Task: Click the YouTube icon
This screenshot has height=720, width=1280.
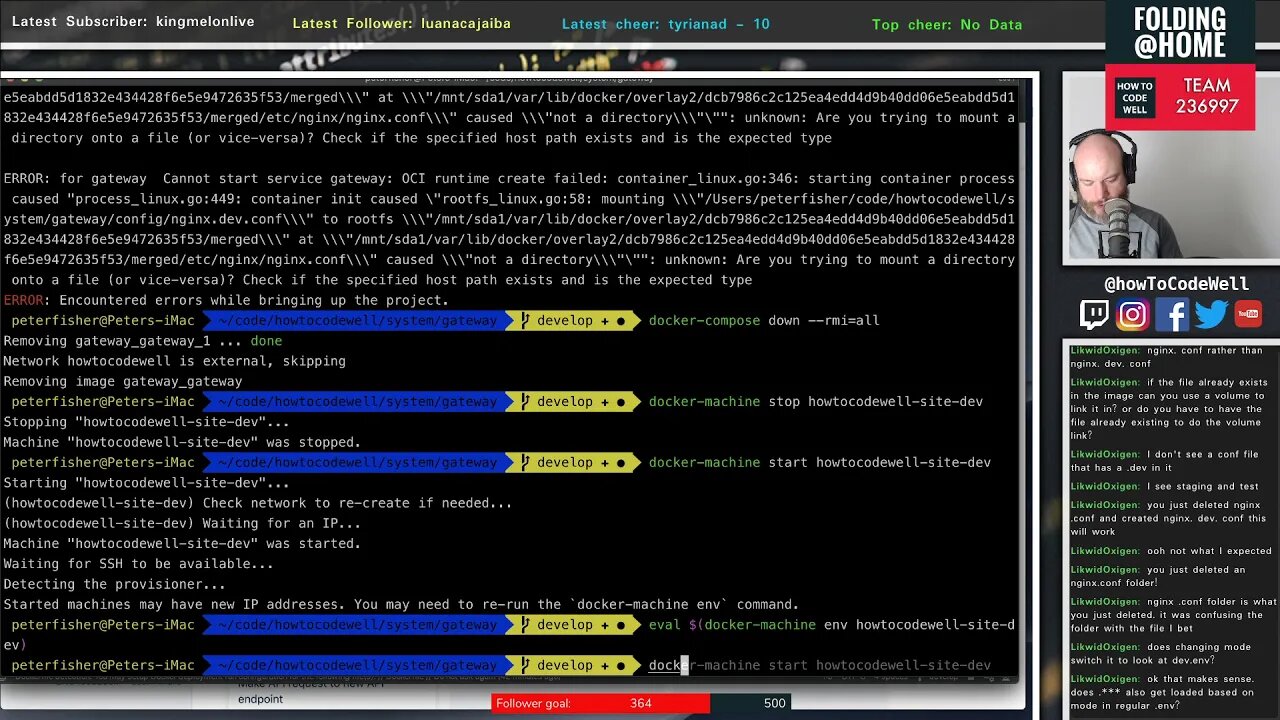Action: [x=1248, y=315]
